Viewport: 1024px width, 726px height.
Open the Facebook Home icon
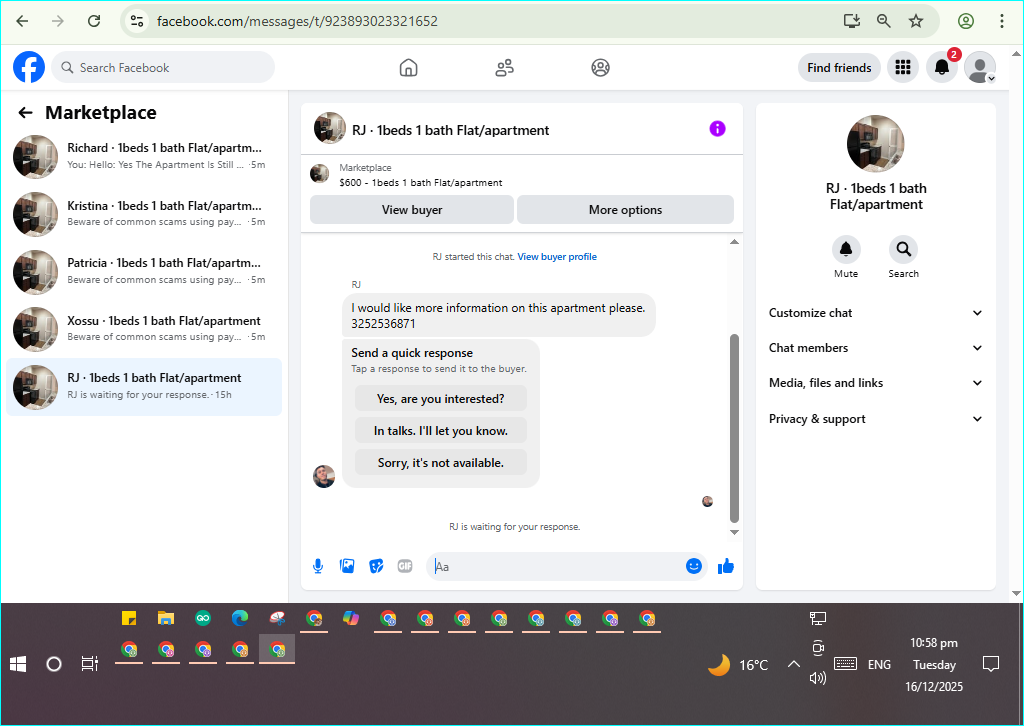pyautogui.click(x=408, y=67)
